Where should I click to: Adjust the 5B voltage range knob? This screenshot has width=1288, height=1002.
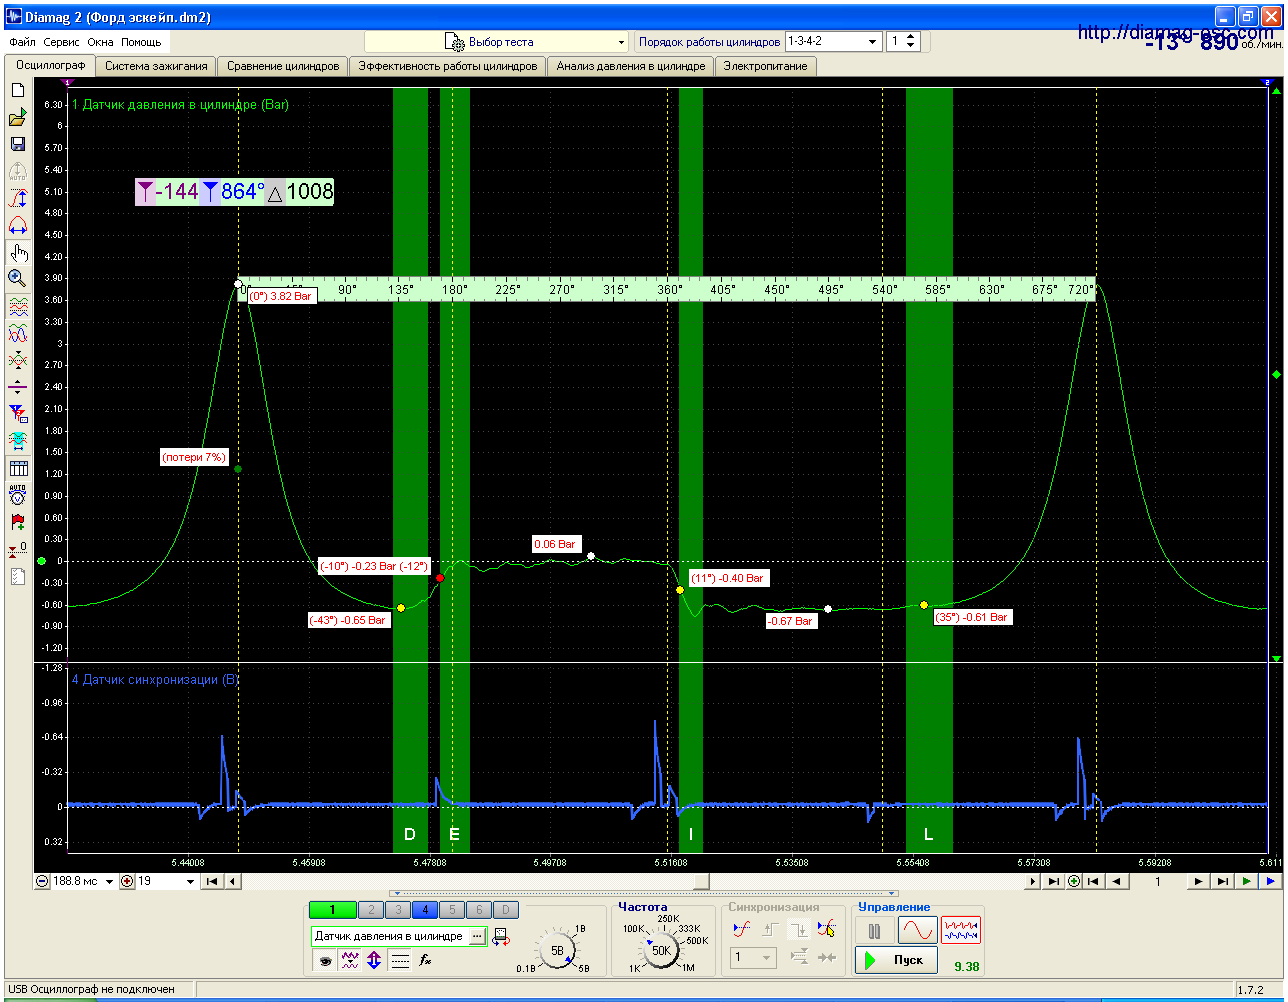pyautogui.click(x=559, y=950)
